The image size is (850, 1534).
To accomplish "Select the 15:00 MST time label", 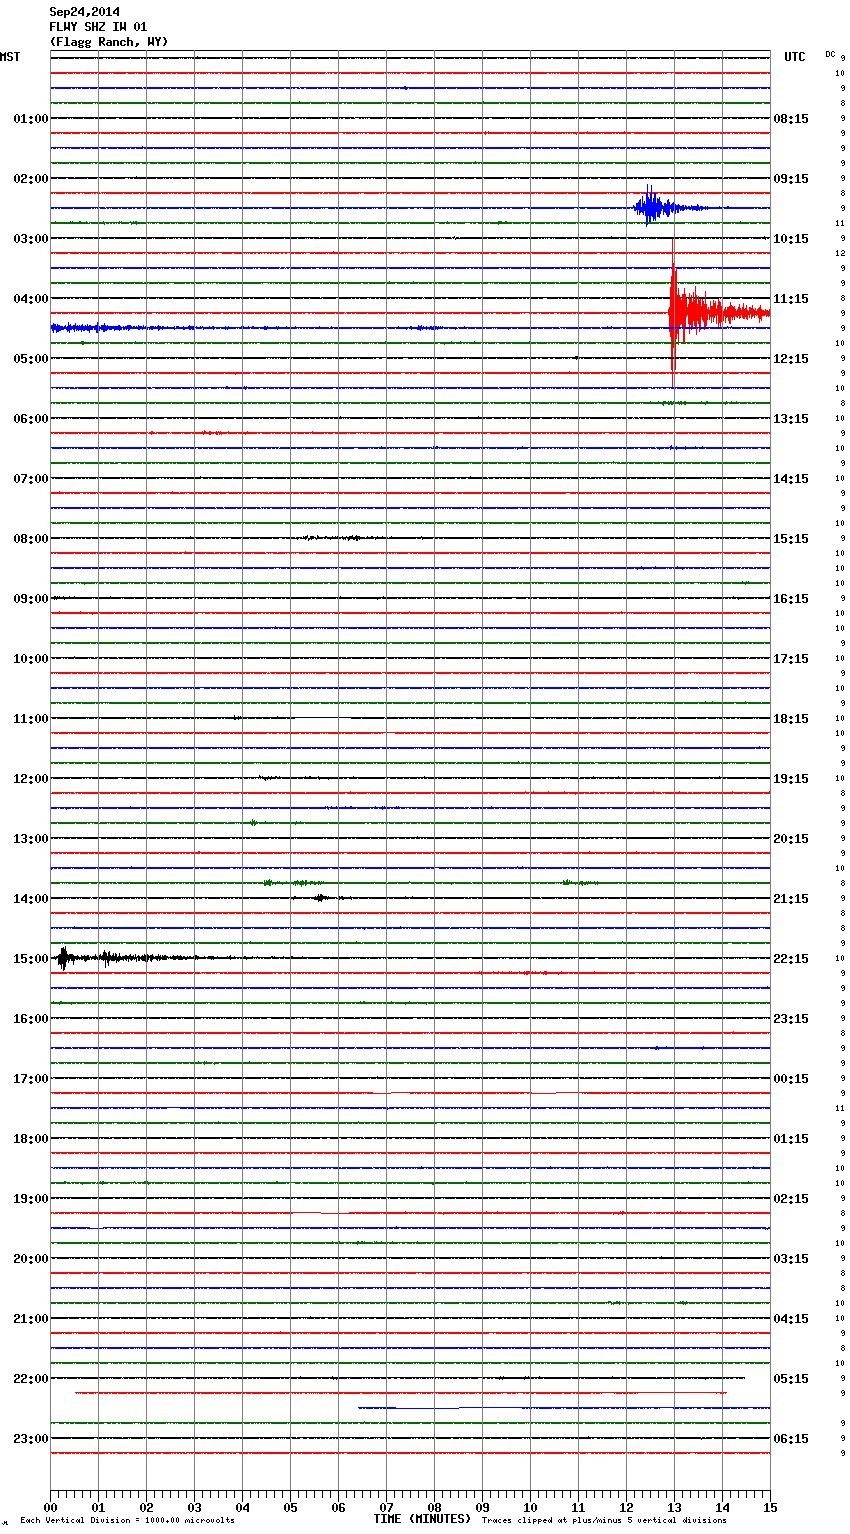I will click(30, 959).
